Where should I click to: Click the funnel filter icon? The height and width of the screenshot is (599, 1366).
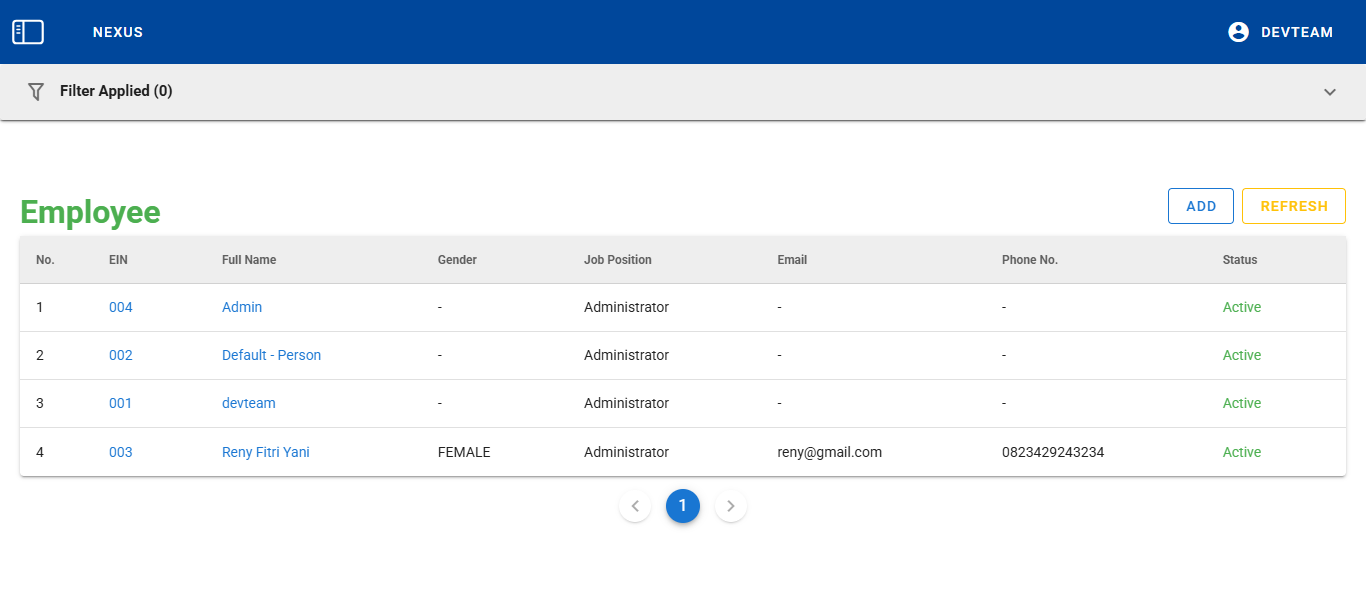[x=36, y=91]
